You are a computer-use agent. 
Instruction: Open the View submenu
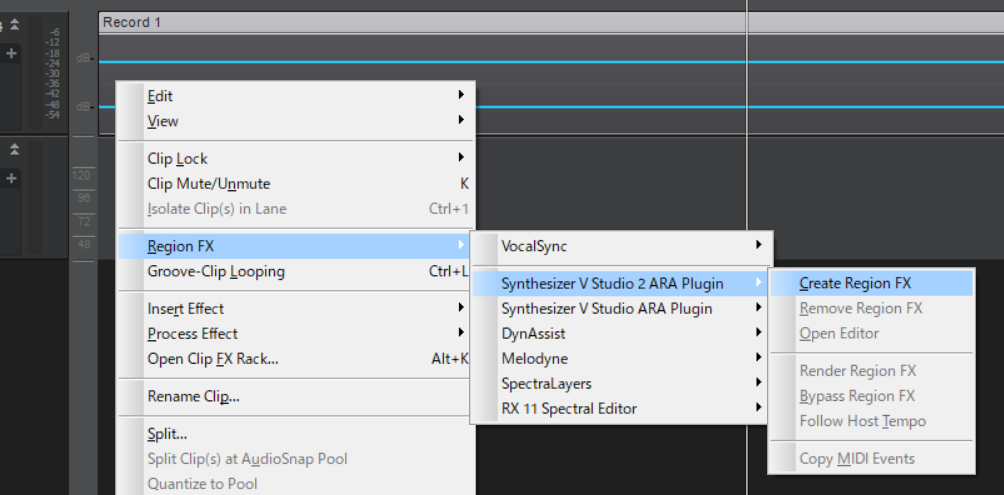pos(296,121)
